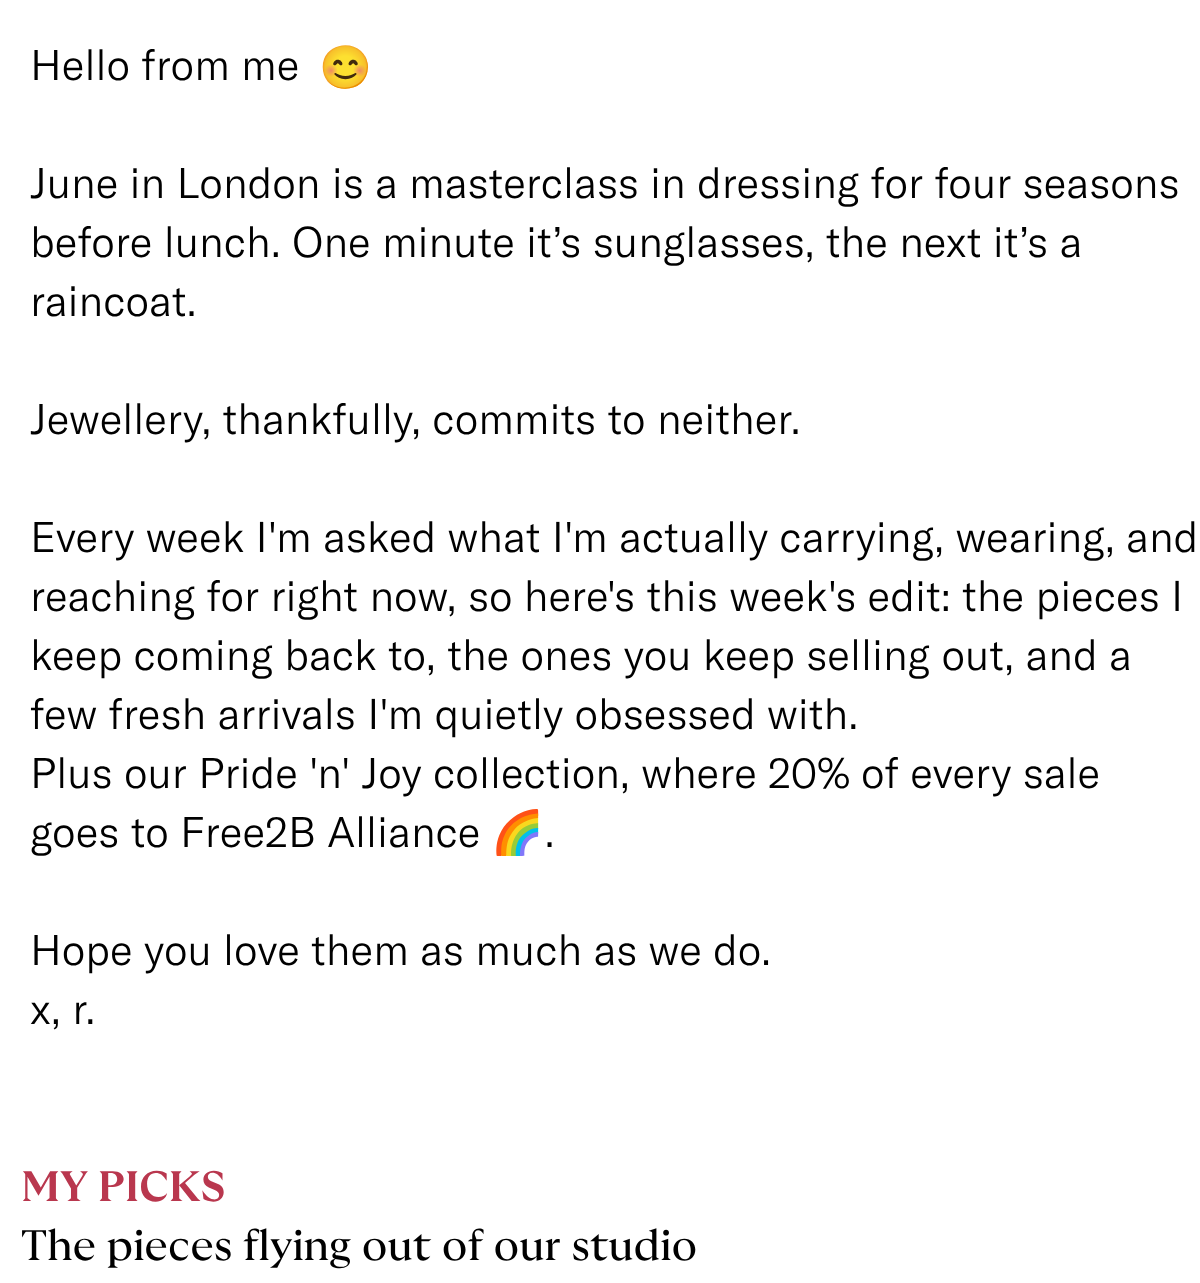Image resolution: width=1200 pixels, height=1283 pixels.
Task: Click the 'Every week I'm asked' line
Action: coord(613,539)
